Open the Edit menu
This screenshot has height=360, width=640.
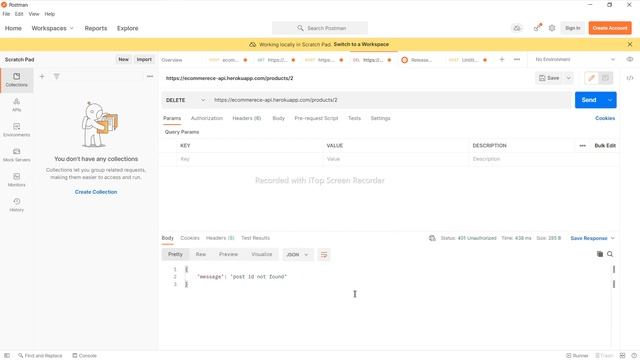pos(19,14)
